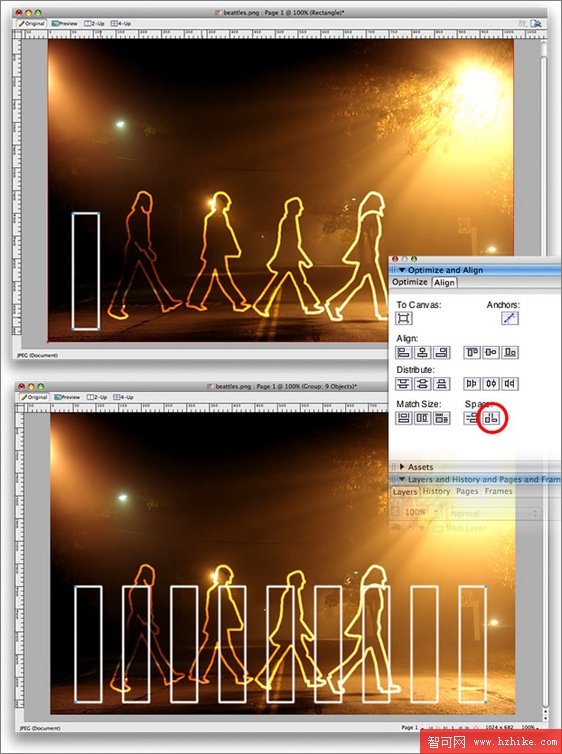
Task: Click the Match Width icon under Match Size
Action: click(x=403, y=418)
